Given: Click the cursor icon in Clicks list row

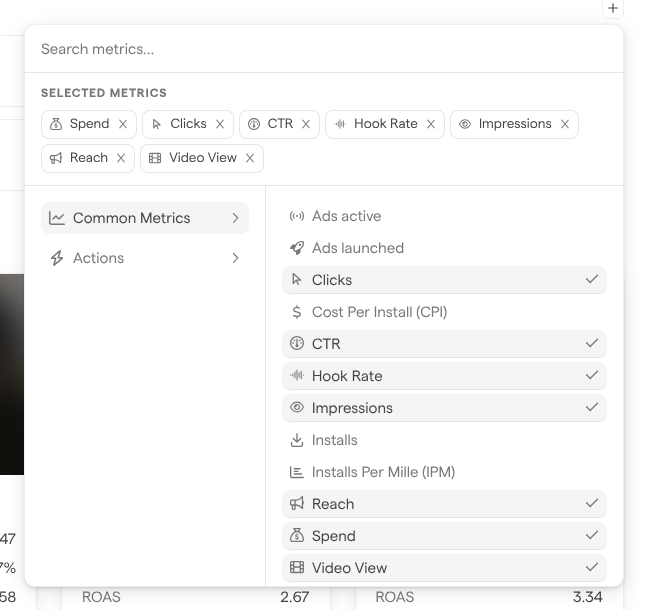Looking at the screenshot, I should coord(296,280).
